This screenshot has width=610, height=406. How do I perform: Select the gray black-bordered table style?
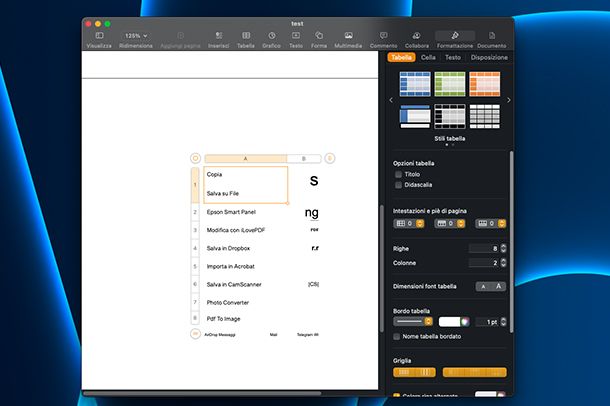coord(450,116)
